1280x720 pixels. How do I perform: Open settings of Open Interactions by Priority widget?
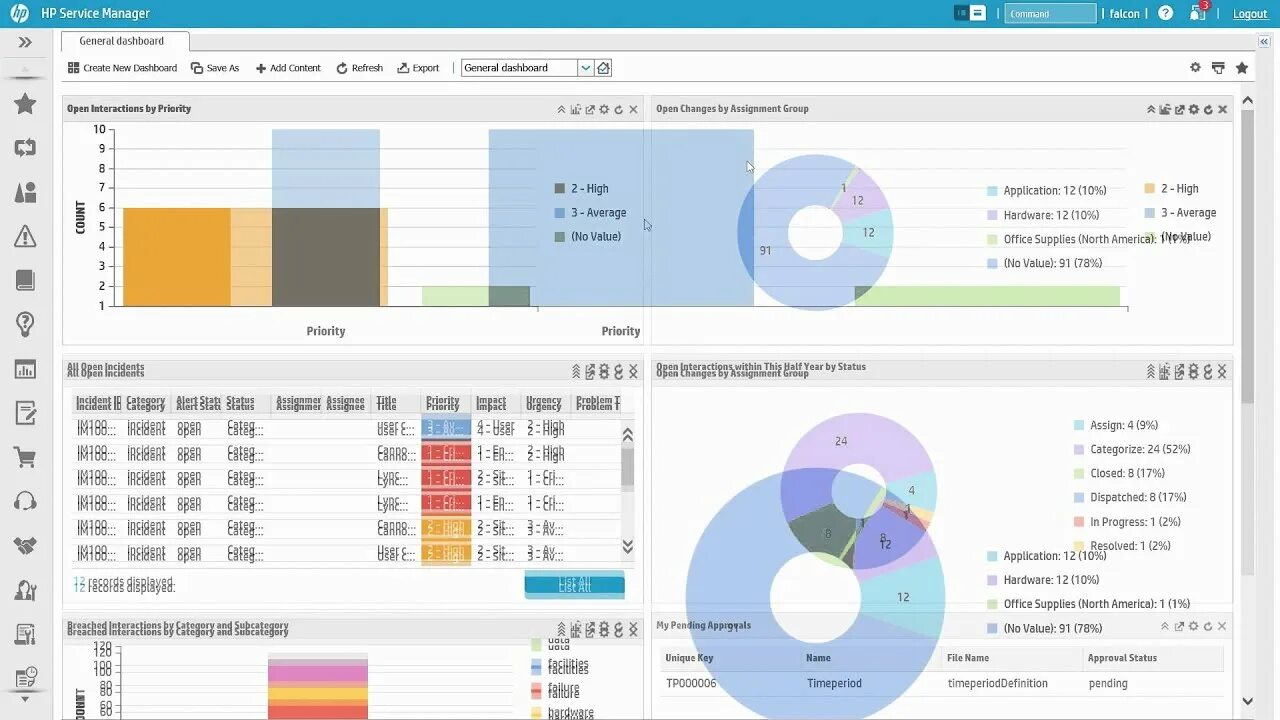pyautogui.click(x=604, y=109)
